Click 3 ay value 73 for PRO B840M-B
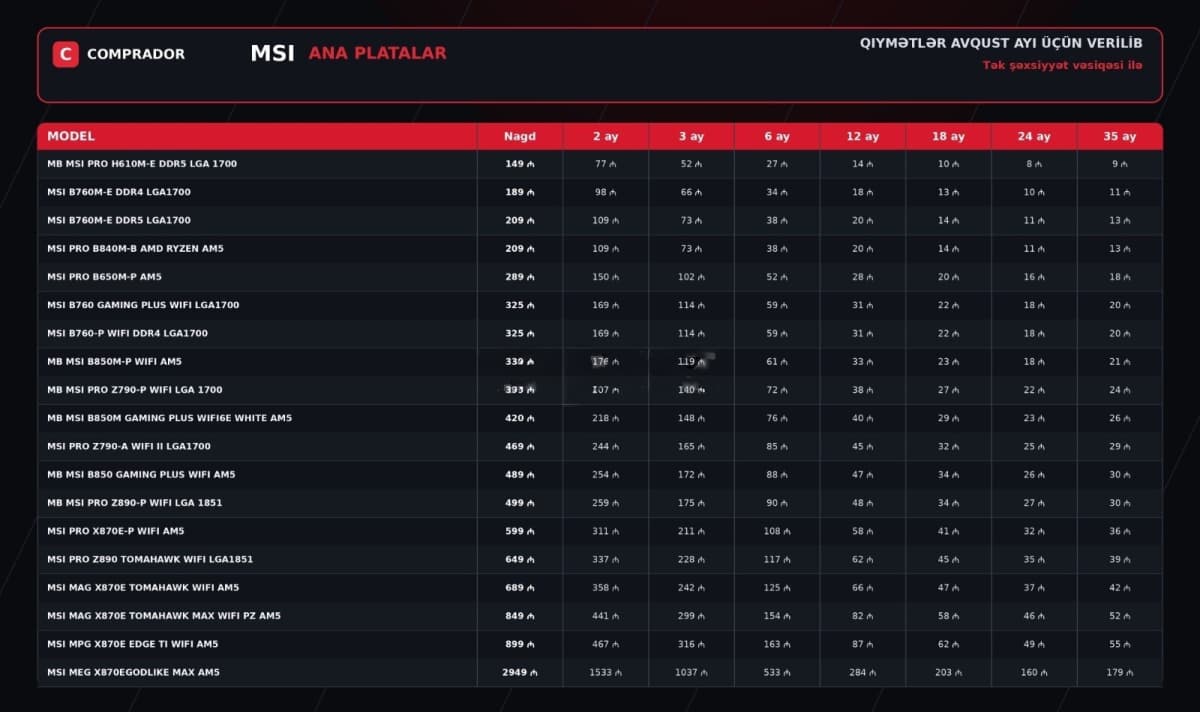1200x712 pixels. click(x=691, y=248)
